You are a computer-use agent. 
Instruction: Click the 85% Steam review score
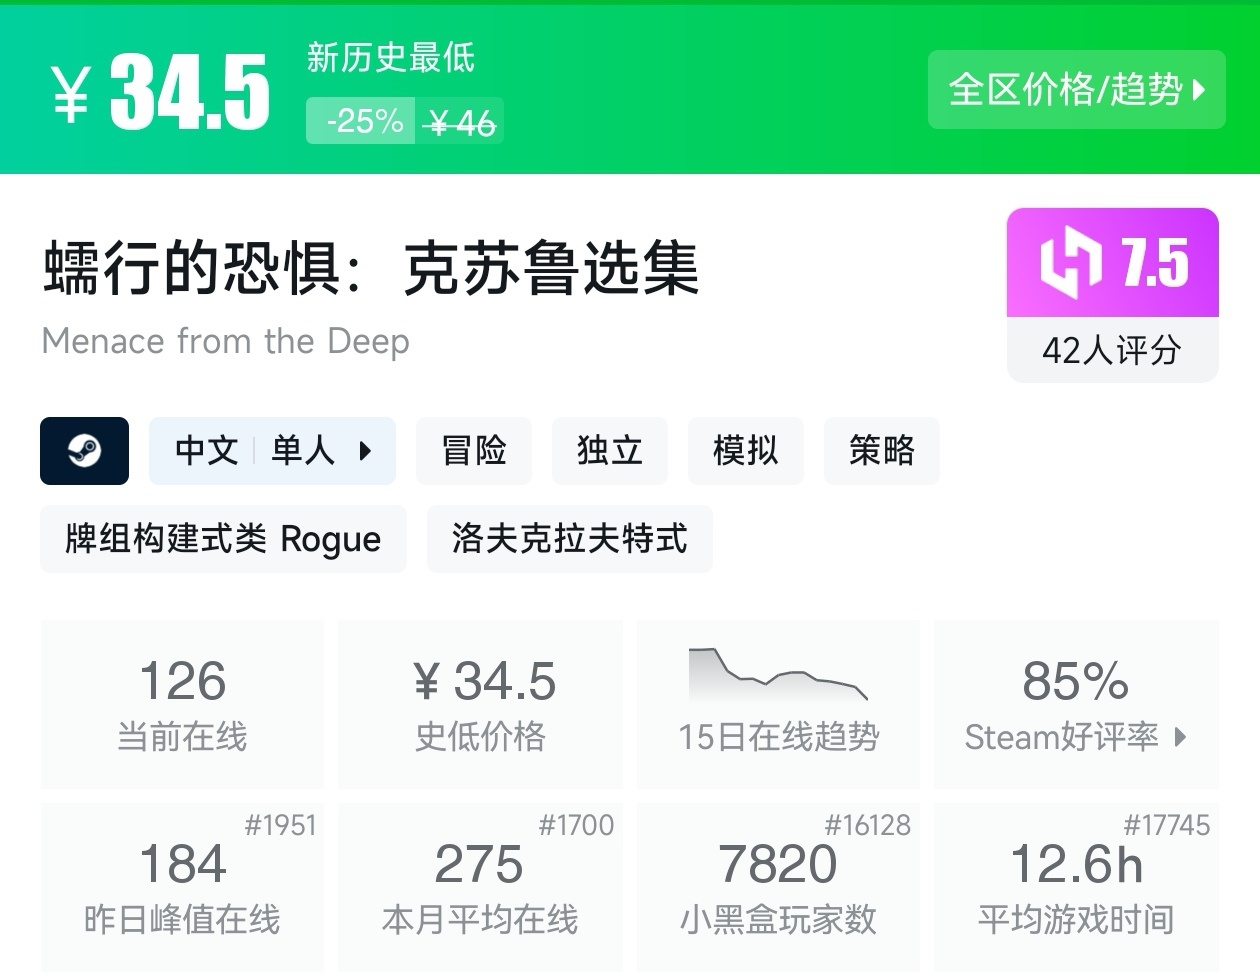click(1075, 682)
